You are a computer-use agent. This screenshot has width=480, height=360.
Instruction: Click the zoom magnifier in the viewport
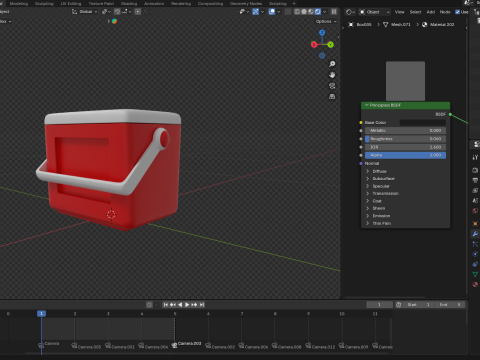coord(332,64)
